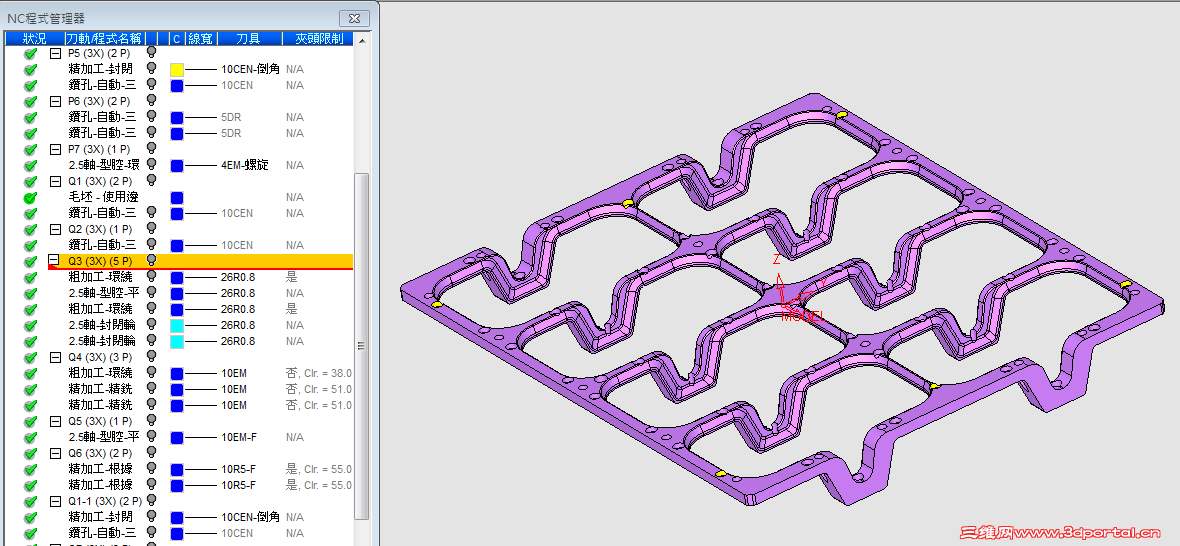The image size is (1180, 546).
Task: Click the 刀具 column header
Action: (248, 38)
